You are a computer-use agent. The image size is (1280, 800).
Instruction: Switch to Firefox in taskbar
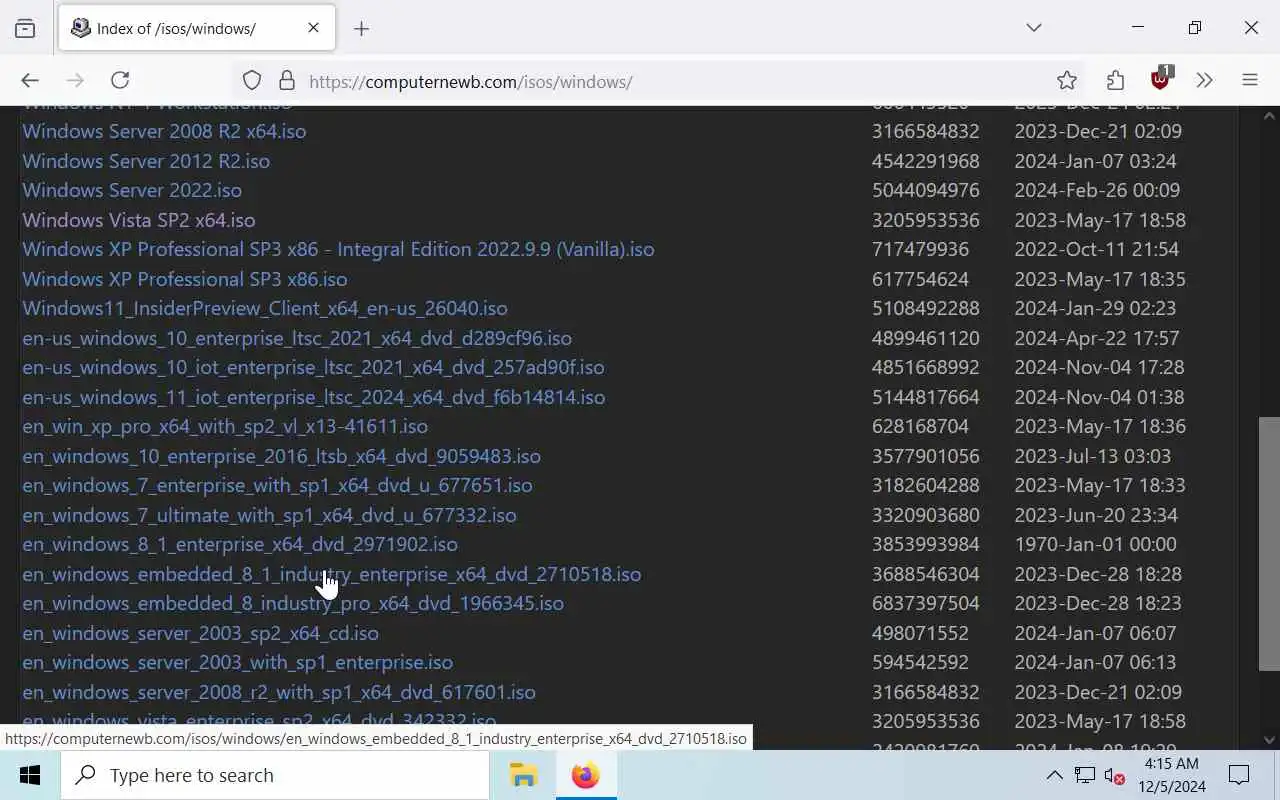click(585, 775)
